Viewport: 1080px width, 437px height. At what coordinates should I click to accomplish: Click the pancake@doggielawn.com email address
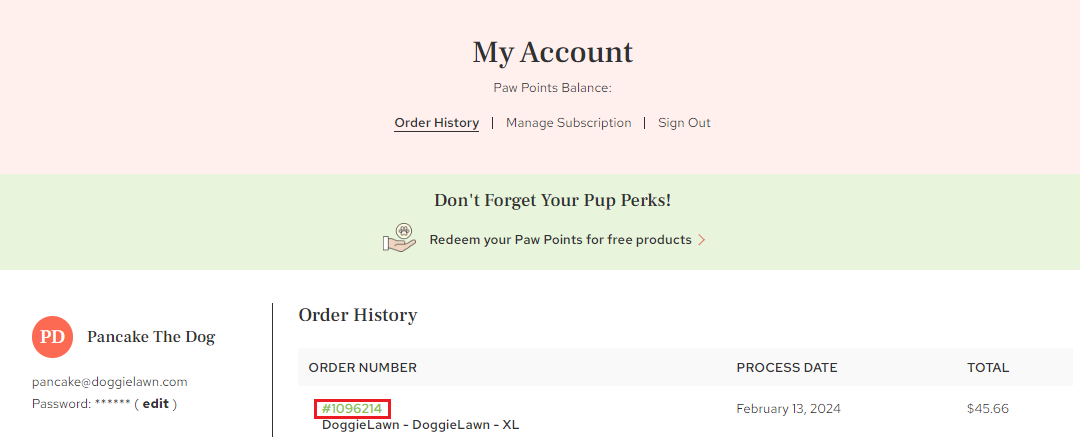point(110,382)
